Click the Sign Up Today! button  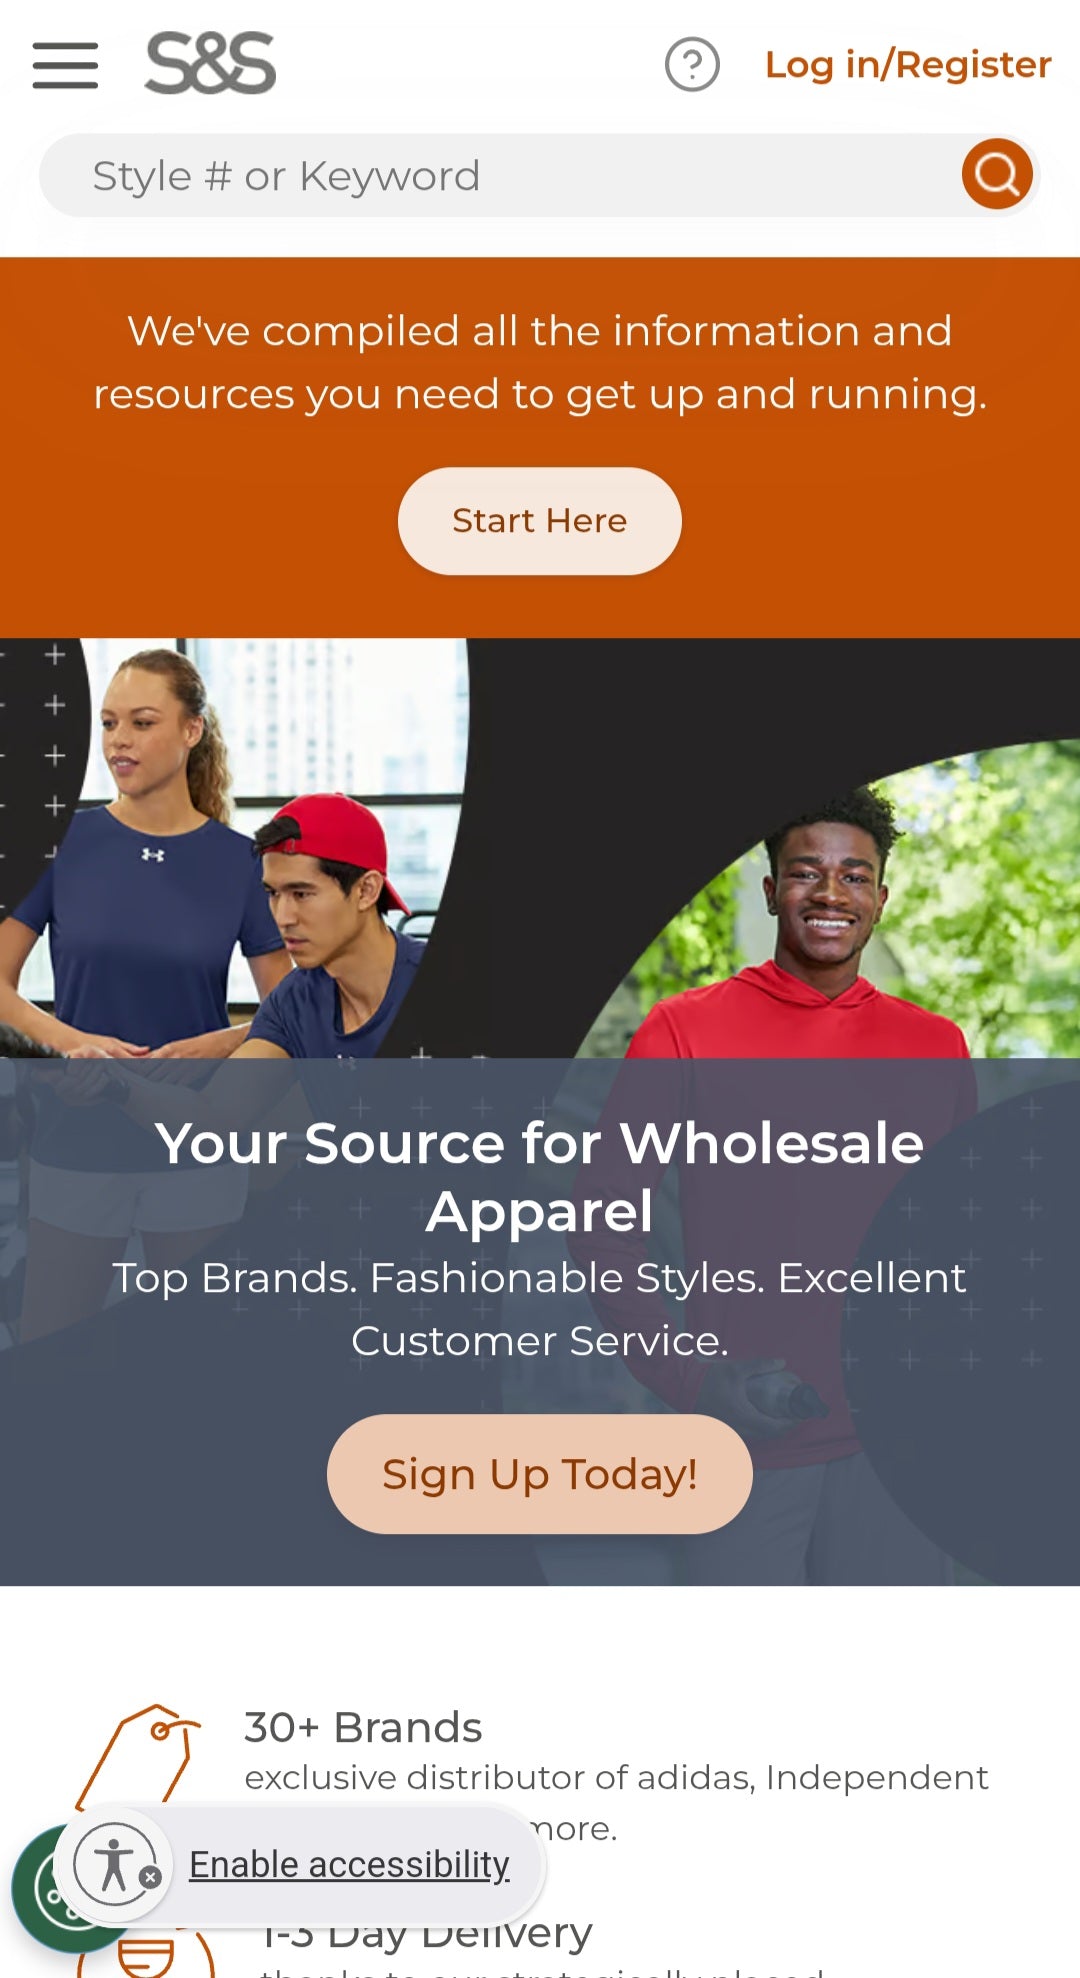click(540, 1474)
